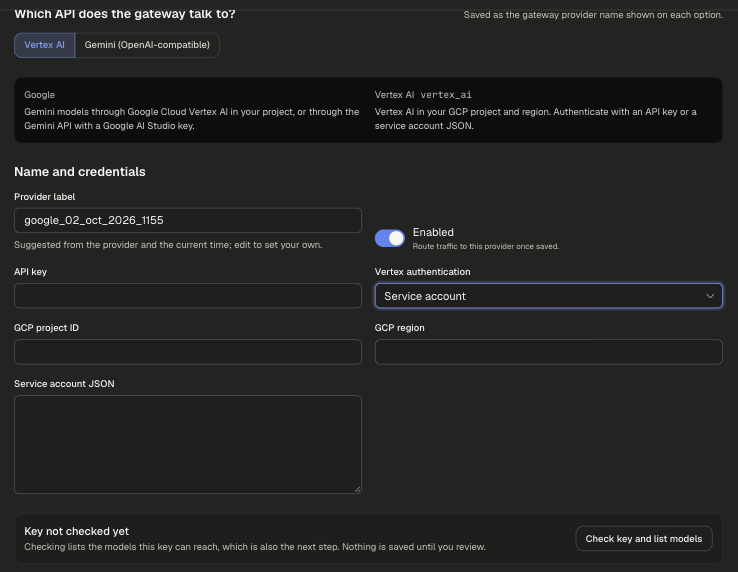Image resolution: width=738 pixels, height=572 pixels.
Task: Click 'Saved as the gateway provider name' note
Action: pos(593,15)
